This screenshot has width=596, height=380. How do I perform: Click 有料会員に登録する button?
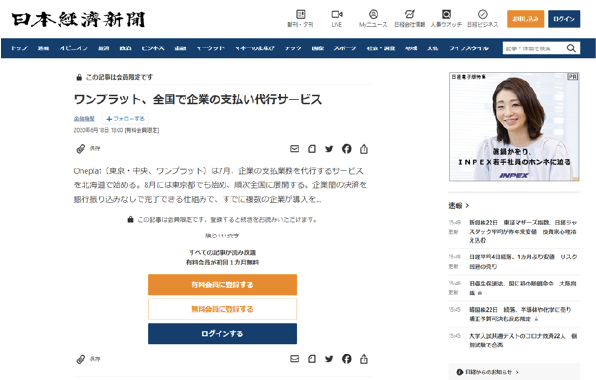(x=222, y=285)
